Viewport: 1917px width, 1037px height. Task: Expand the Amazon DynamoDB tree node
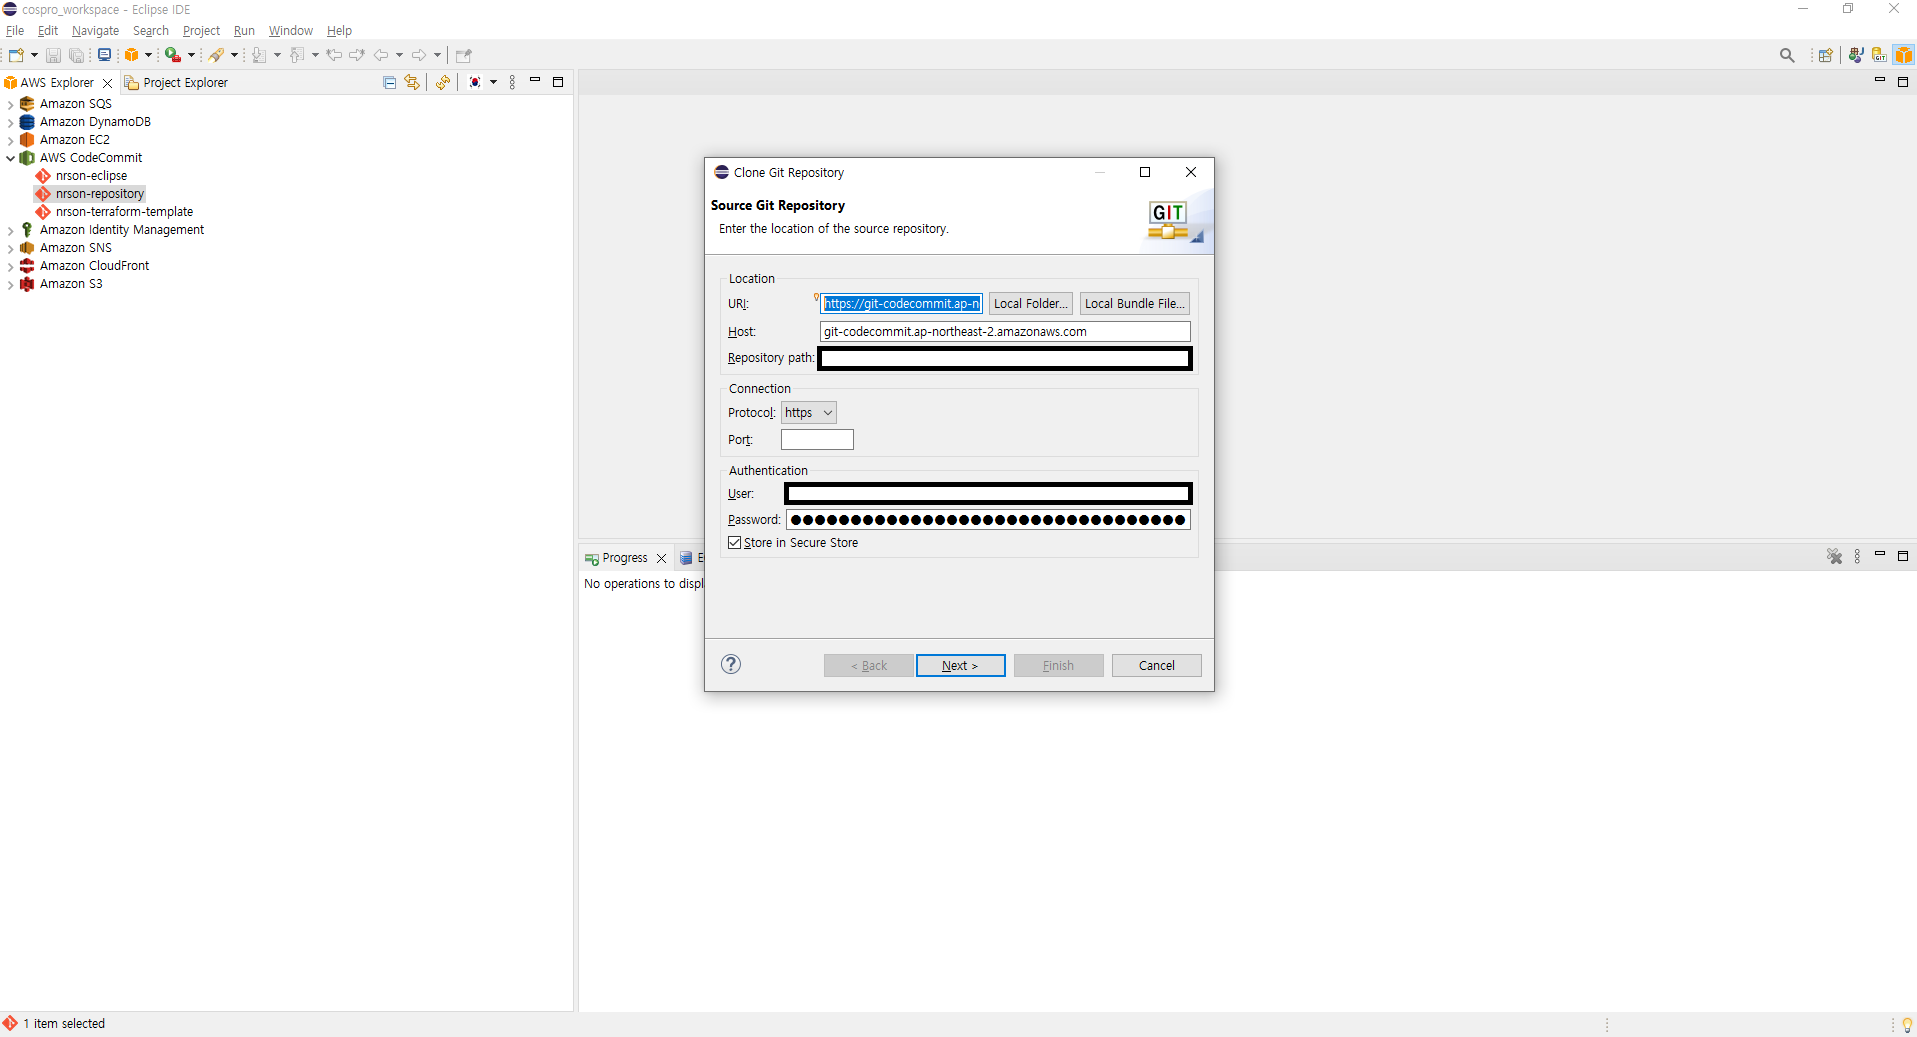pos(10,122)
